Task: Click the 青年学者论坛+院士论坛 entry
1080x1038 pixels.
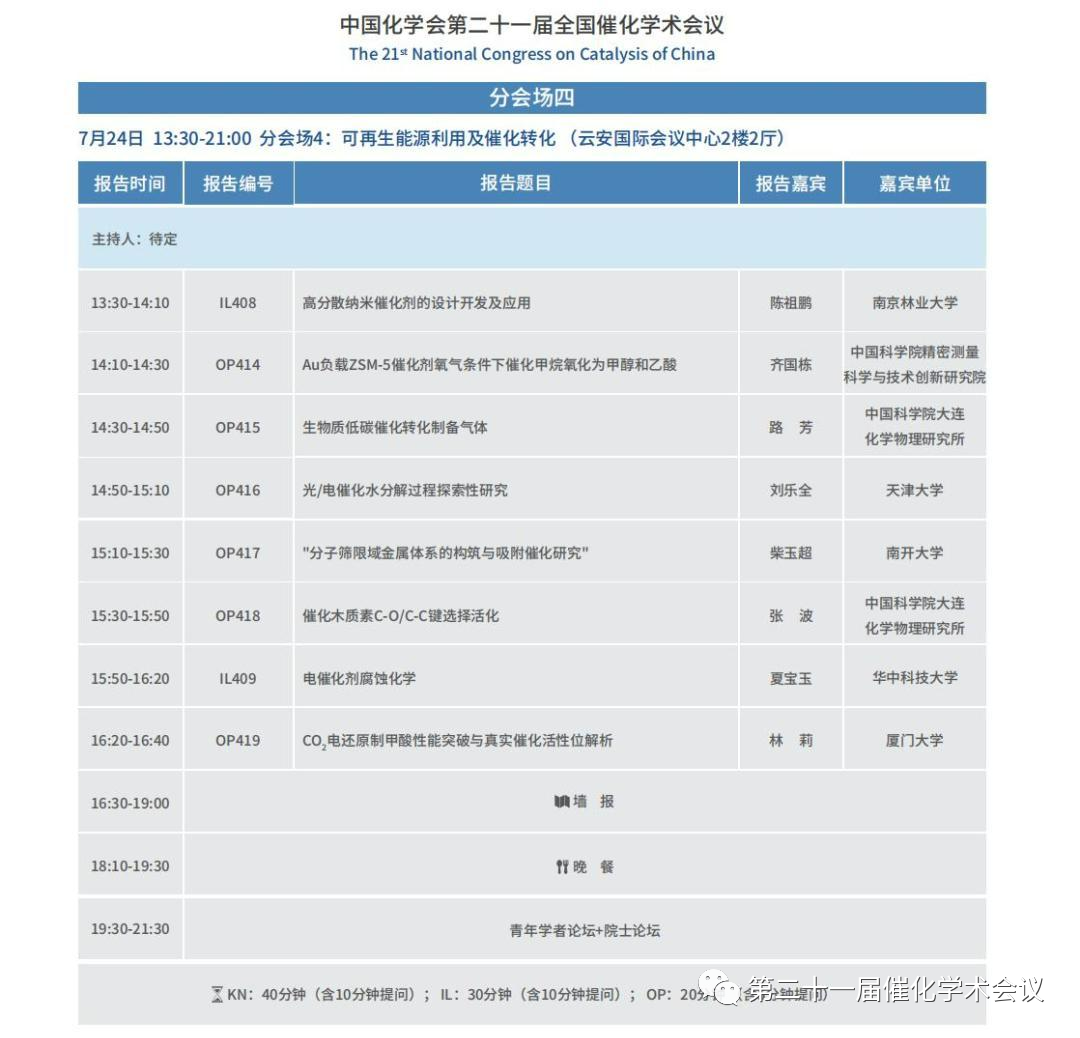Action: pos(585,931)
